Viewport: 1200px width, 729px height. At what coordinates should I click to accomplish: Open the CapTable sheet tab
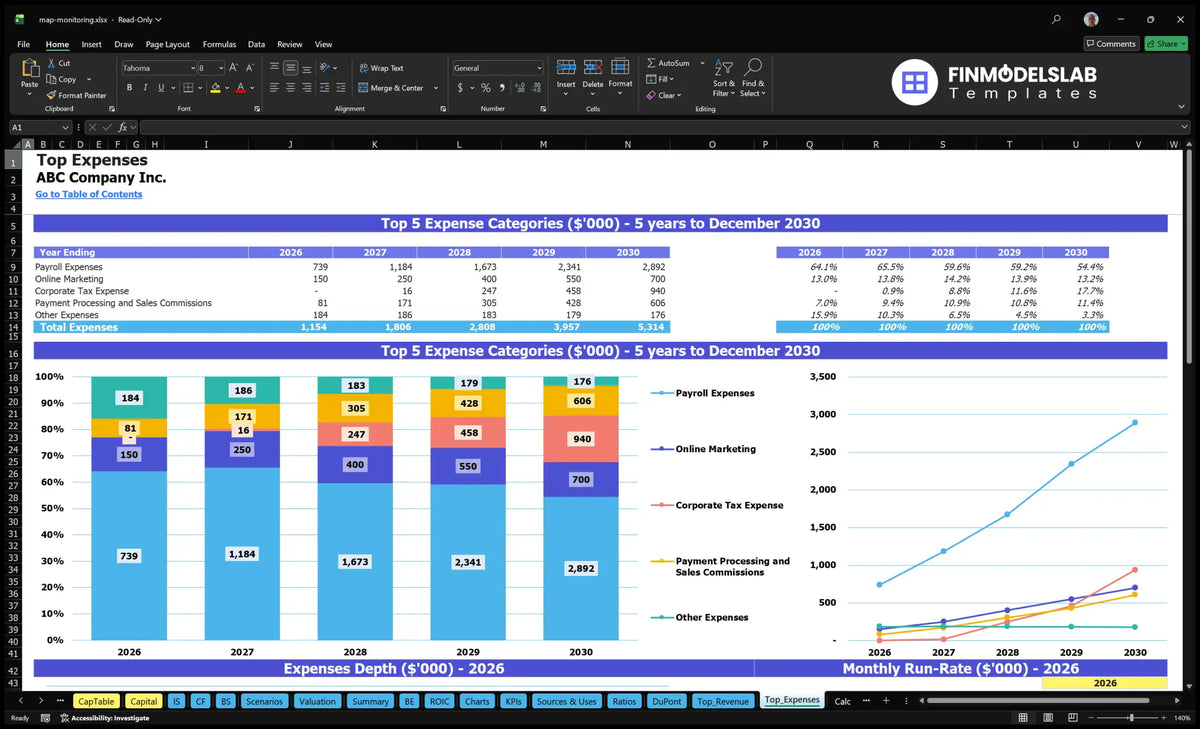(x=96, y=701)
